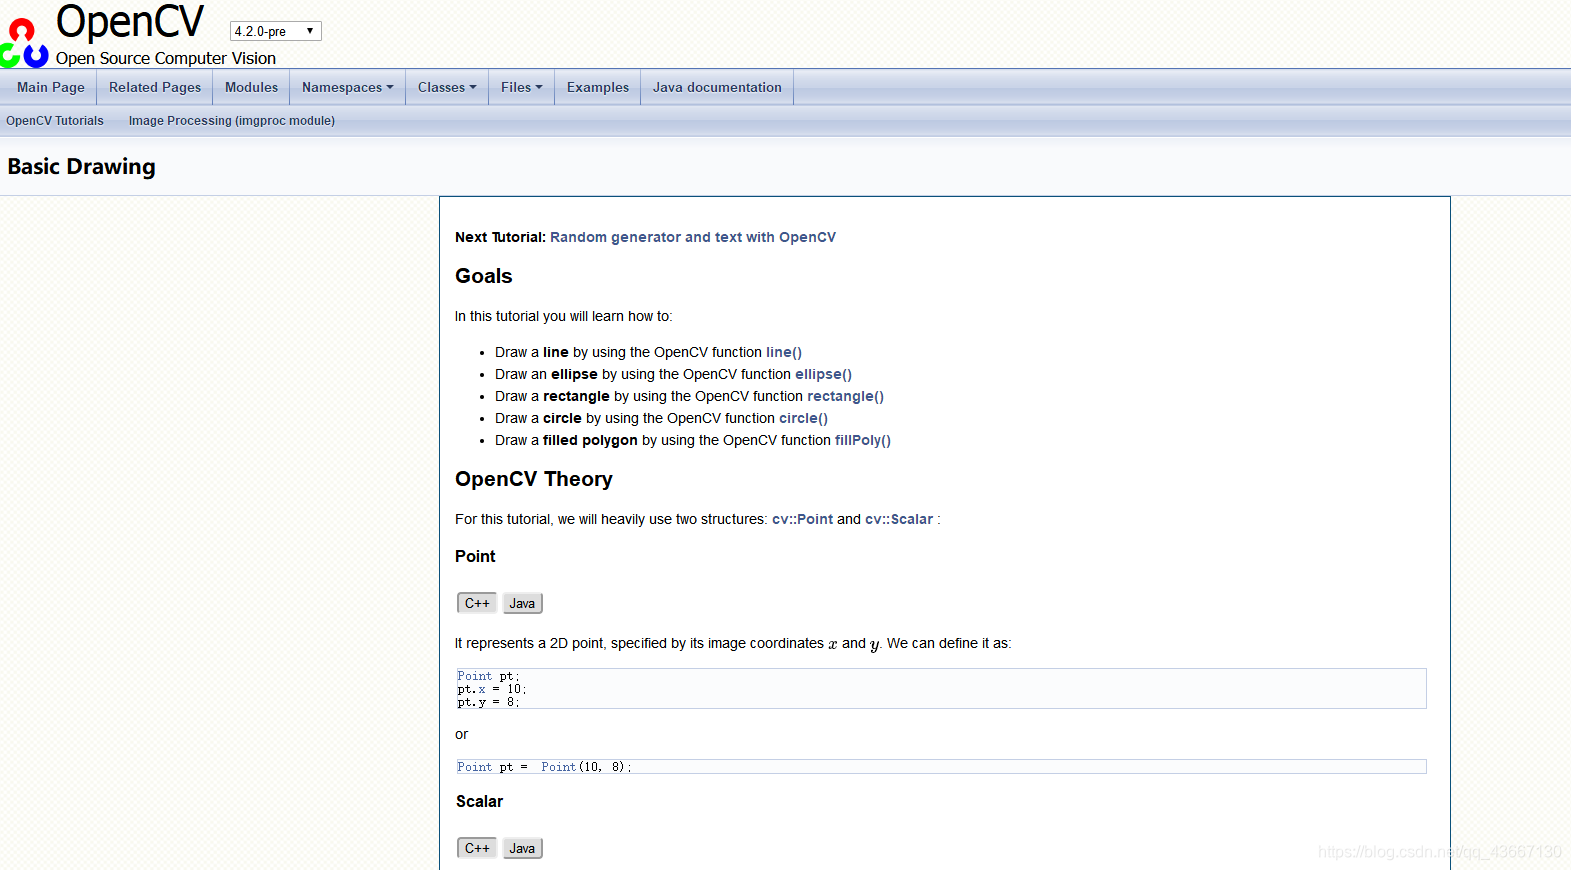Select Java under Scalar section
The image size is (1571, 870).
pos(522,848)
